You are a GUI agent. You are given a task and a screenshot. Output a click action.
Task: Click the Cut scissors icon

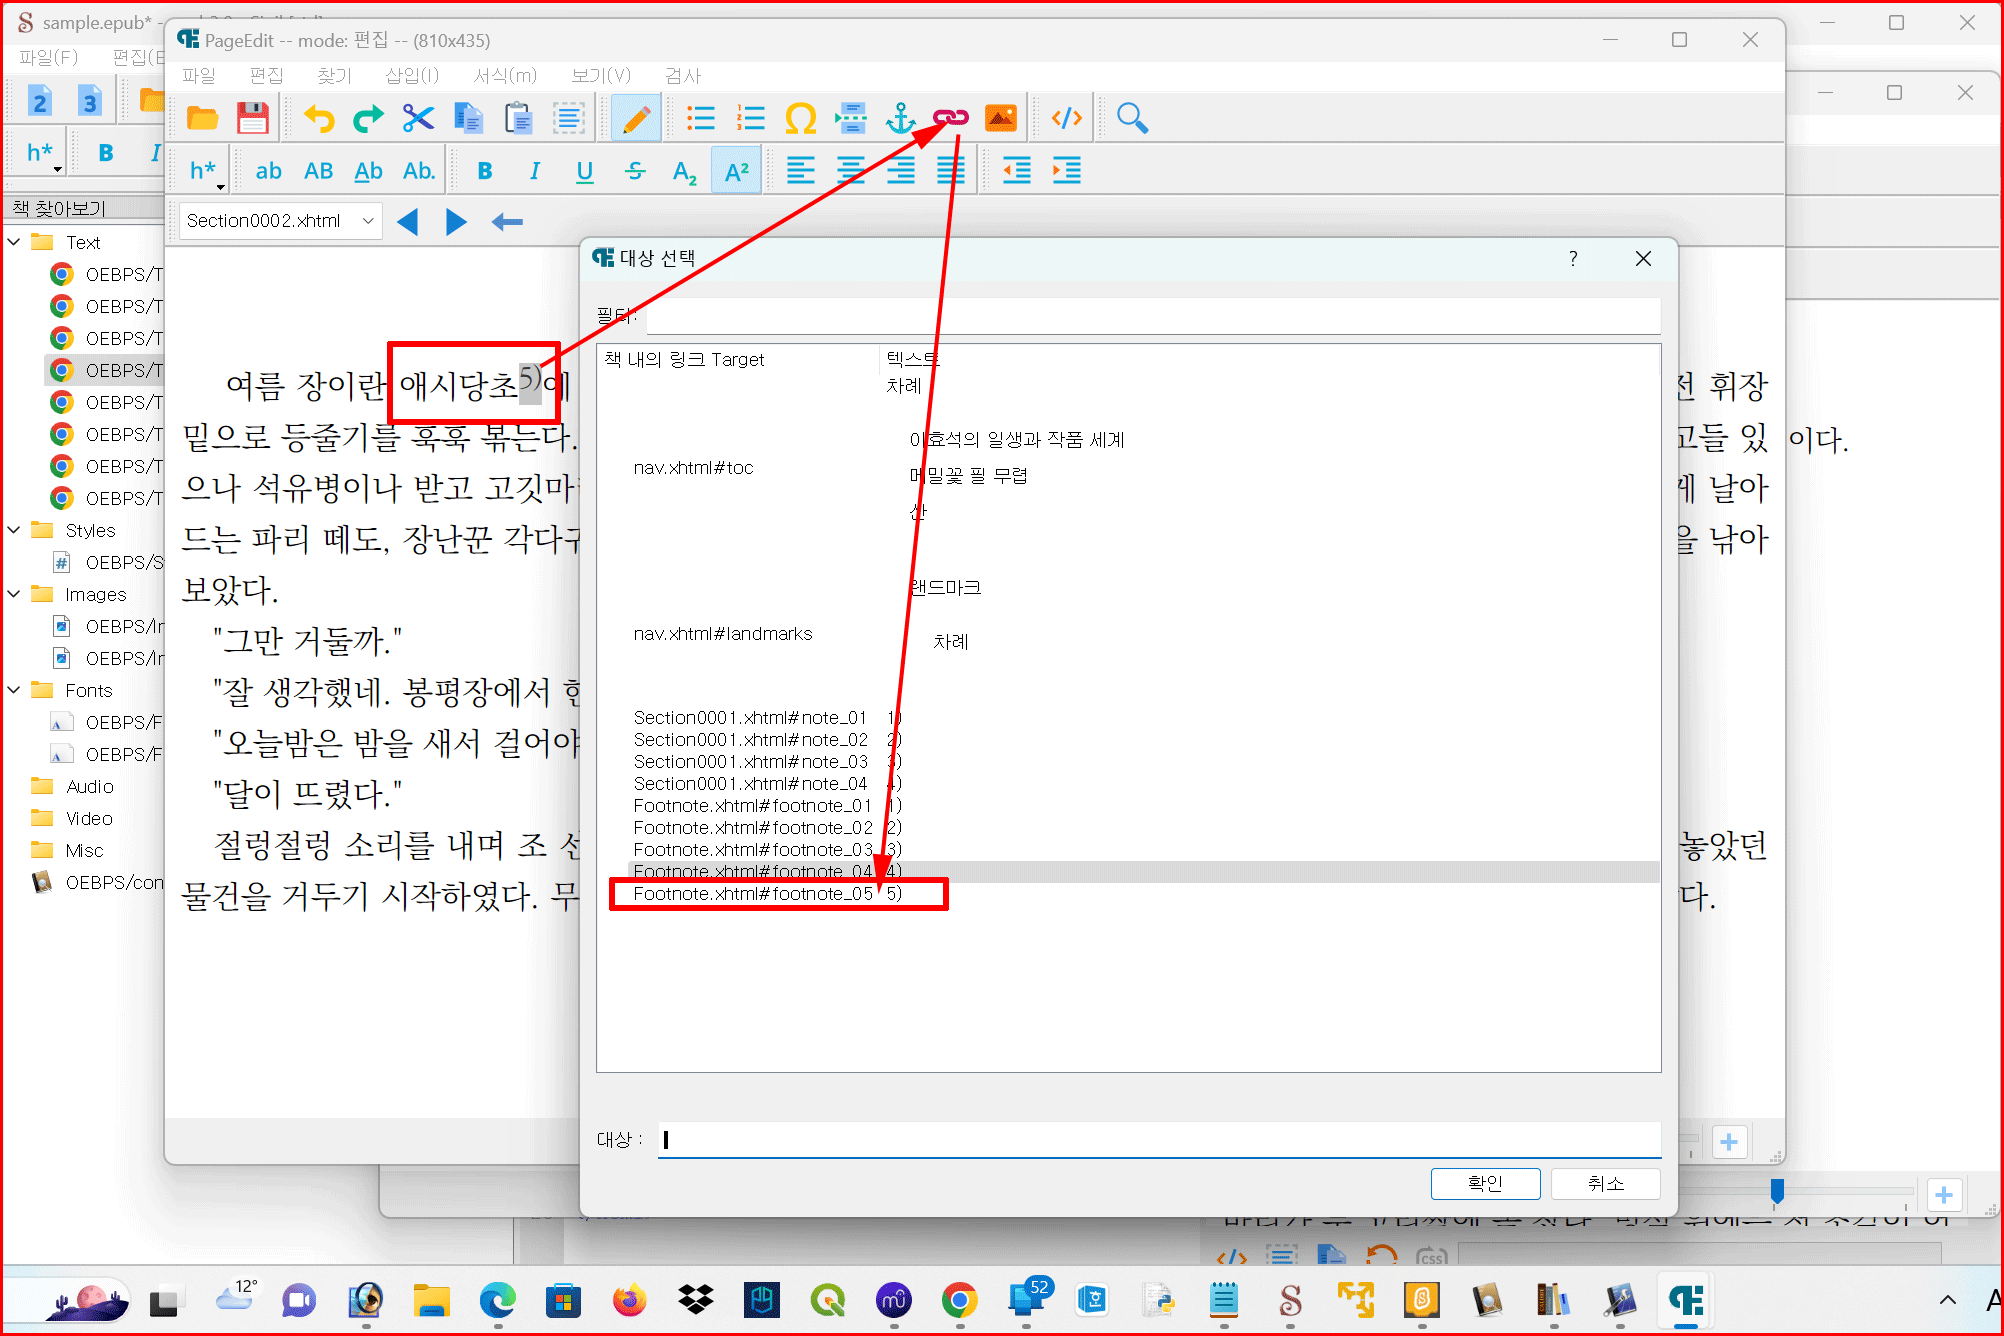[x=418, y=118]
